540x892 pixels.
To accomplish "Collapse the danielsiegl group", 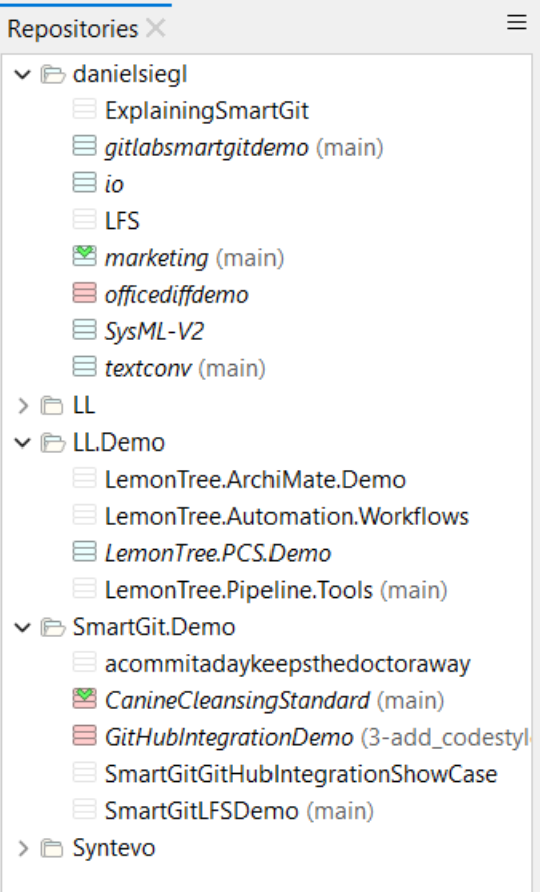I will pos(22,74).
